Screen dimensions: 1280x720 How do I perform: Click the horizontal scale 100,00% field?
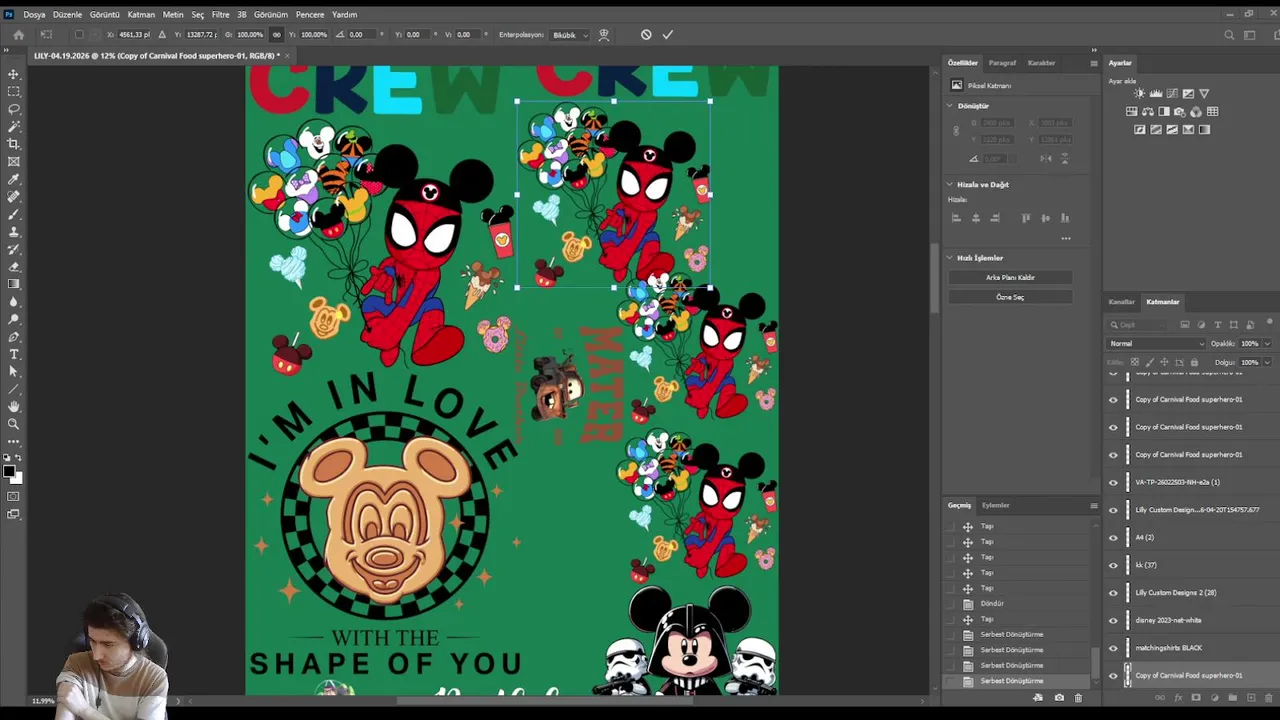[x=250, y=34]
